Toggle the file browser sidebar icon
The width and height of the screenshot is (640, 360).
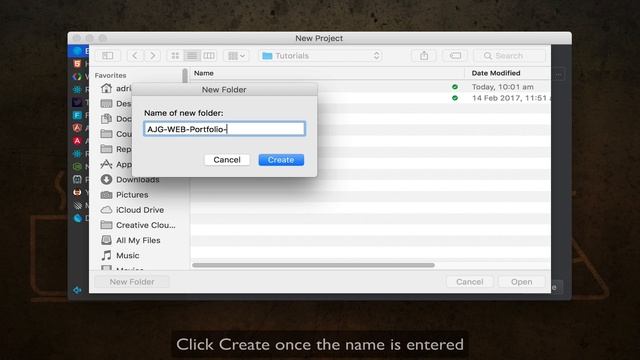point(108,56)
